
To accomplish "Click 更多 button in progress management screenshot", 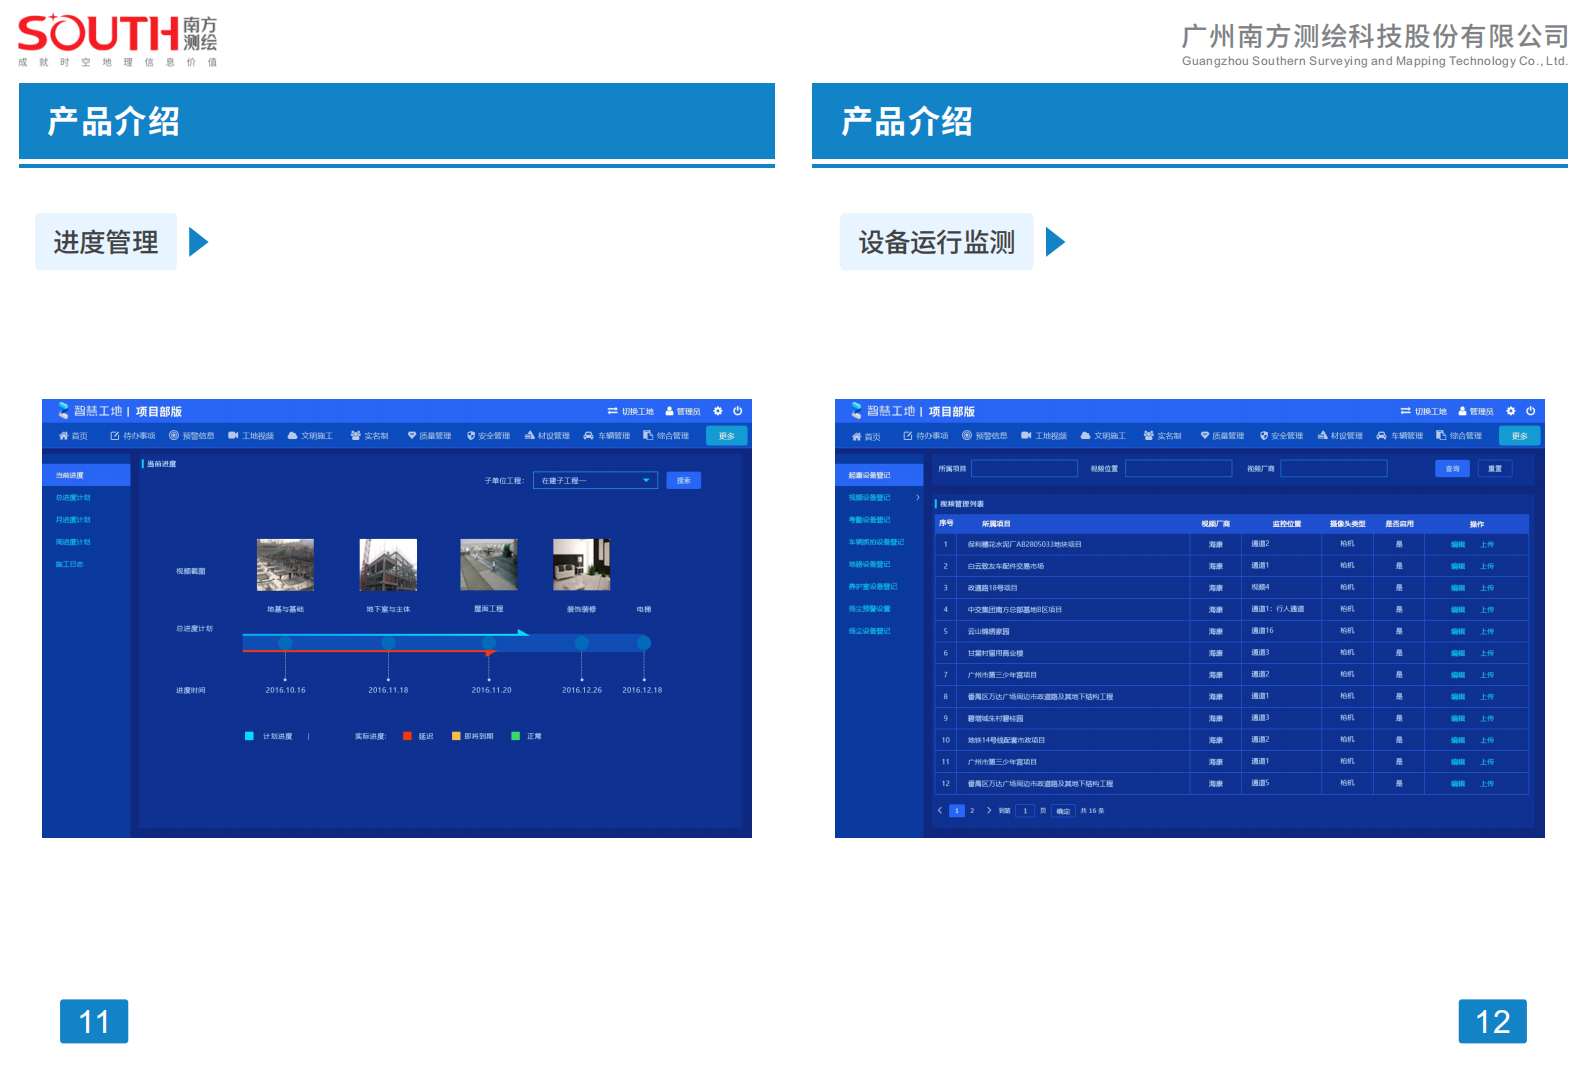I will [x=727, y=436].
